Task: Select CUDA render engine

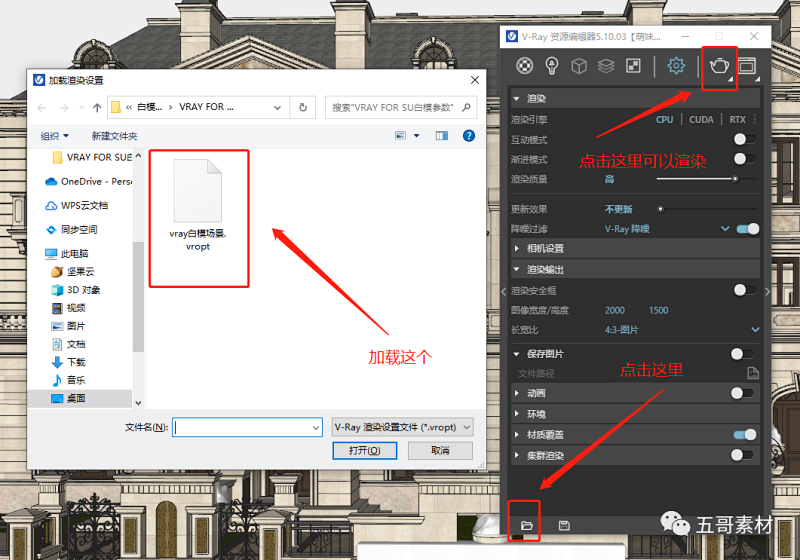Action: pos(701,120)
